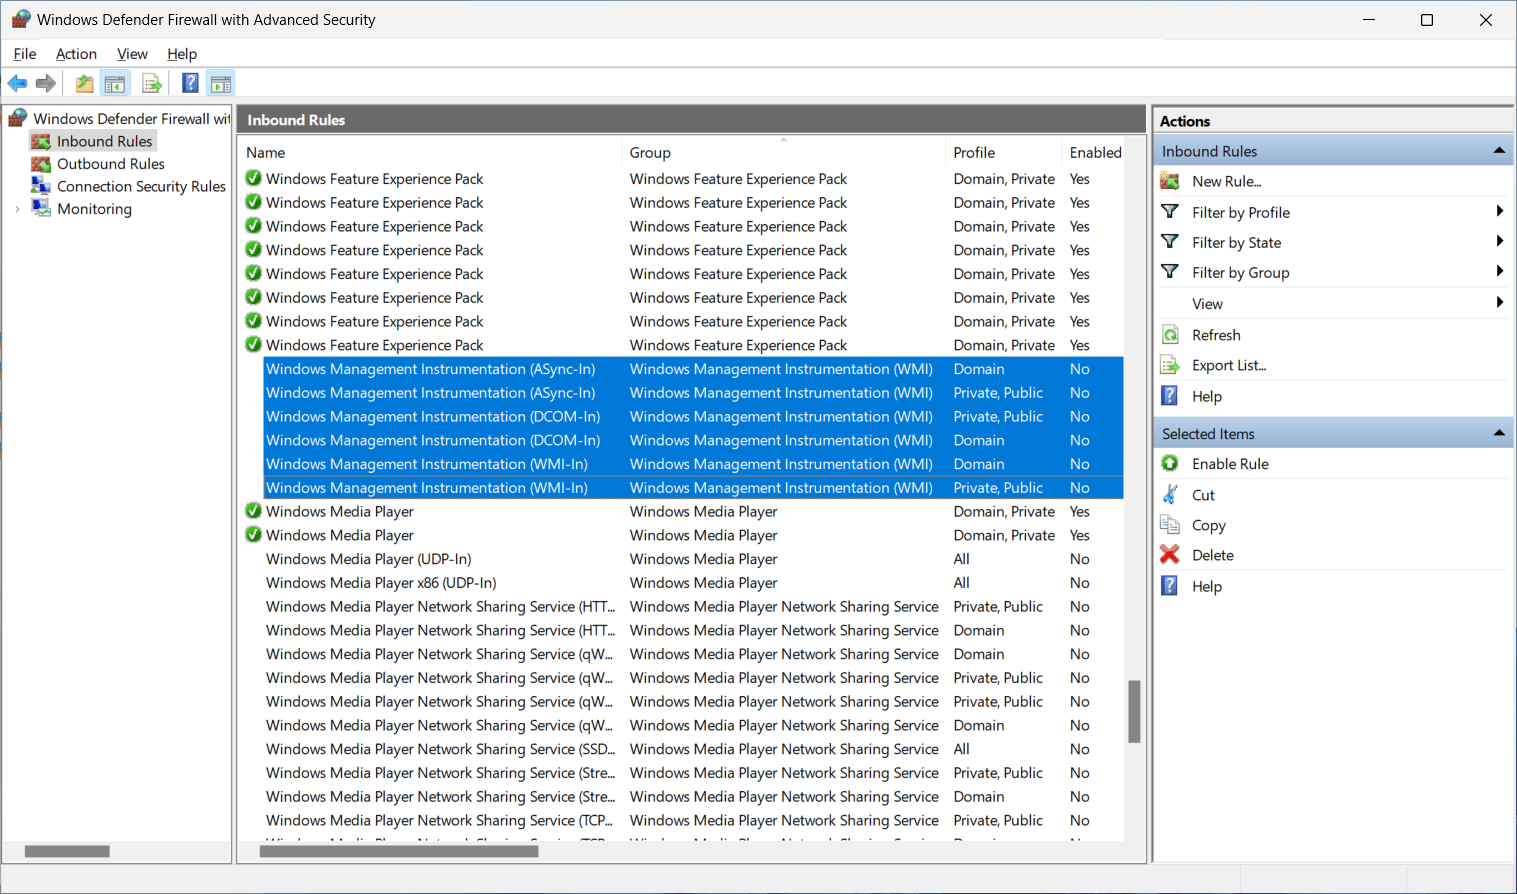Click the green Enable Rule icon
The image size is (1517, 894).
pyautogui.click(x=1170, y=463)
